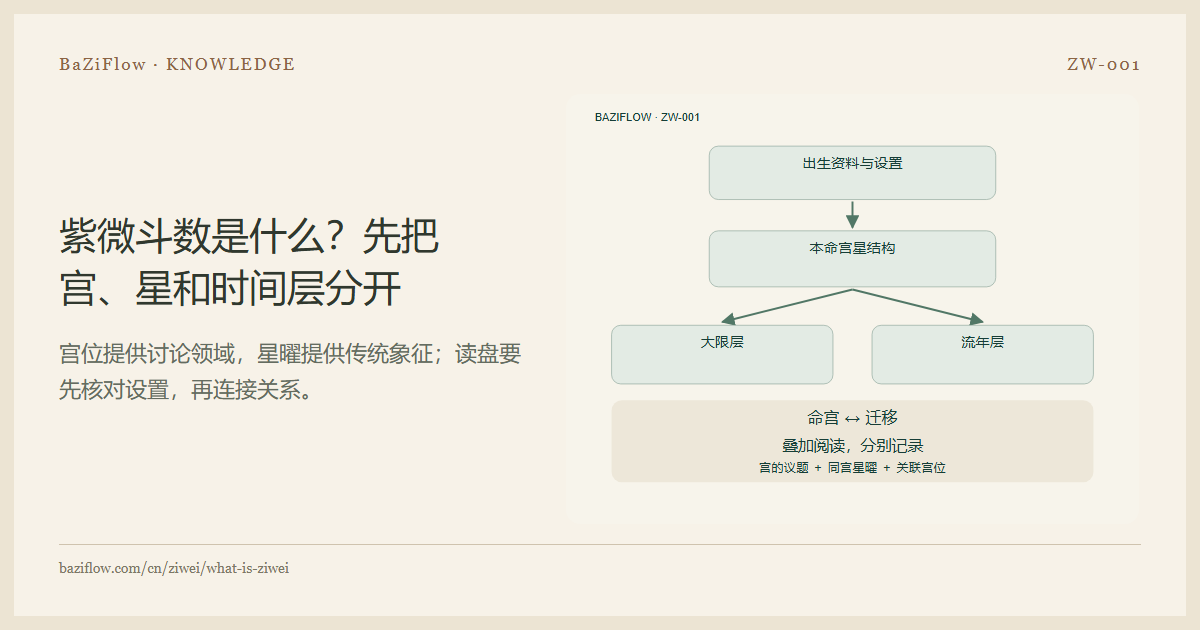Screen dimensions: 1200x630
Task: Select the 本命宫星结构 diagram box
Action: 852,259
